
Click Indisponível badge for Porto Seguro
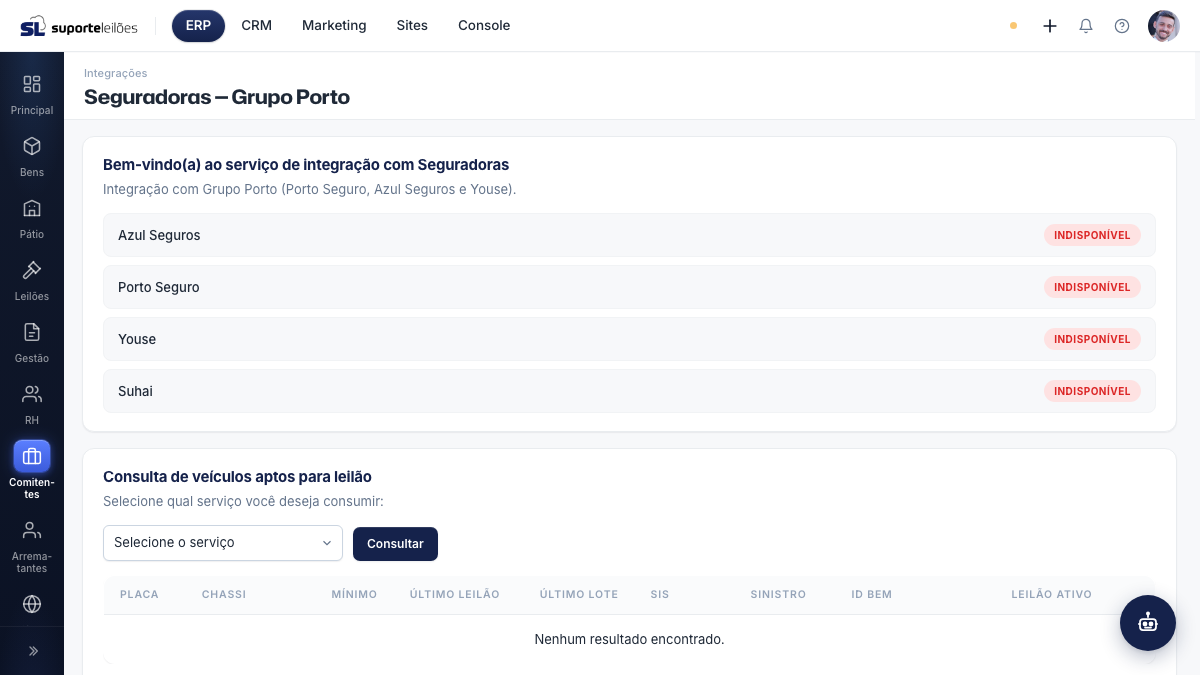[1092, 287]
